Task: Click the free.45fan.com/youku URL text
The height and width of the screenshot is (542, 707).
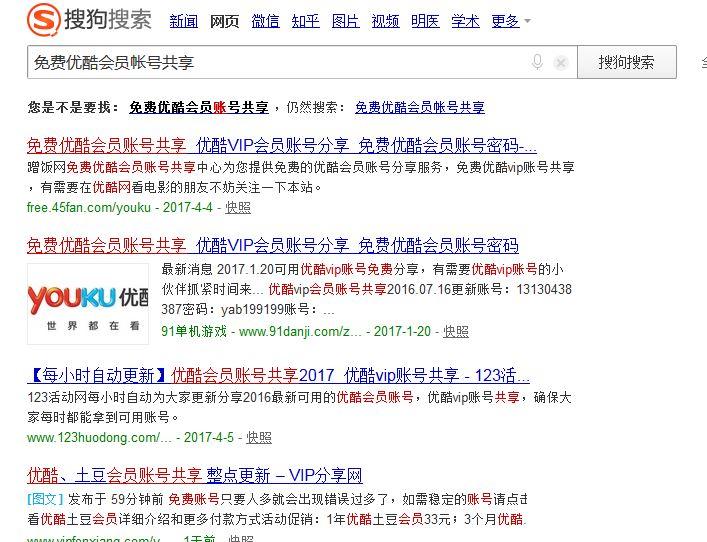Action: 88,207
